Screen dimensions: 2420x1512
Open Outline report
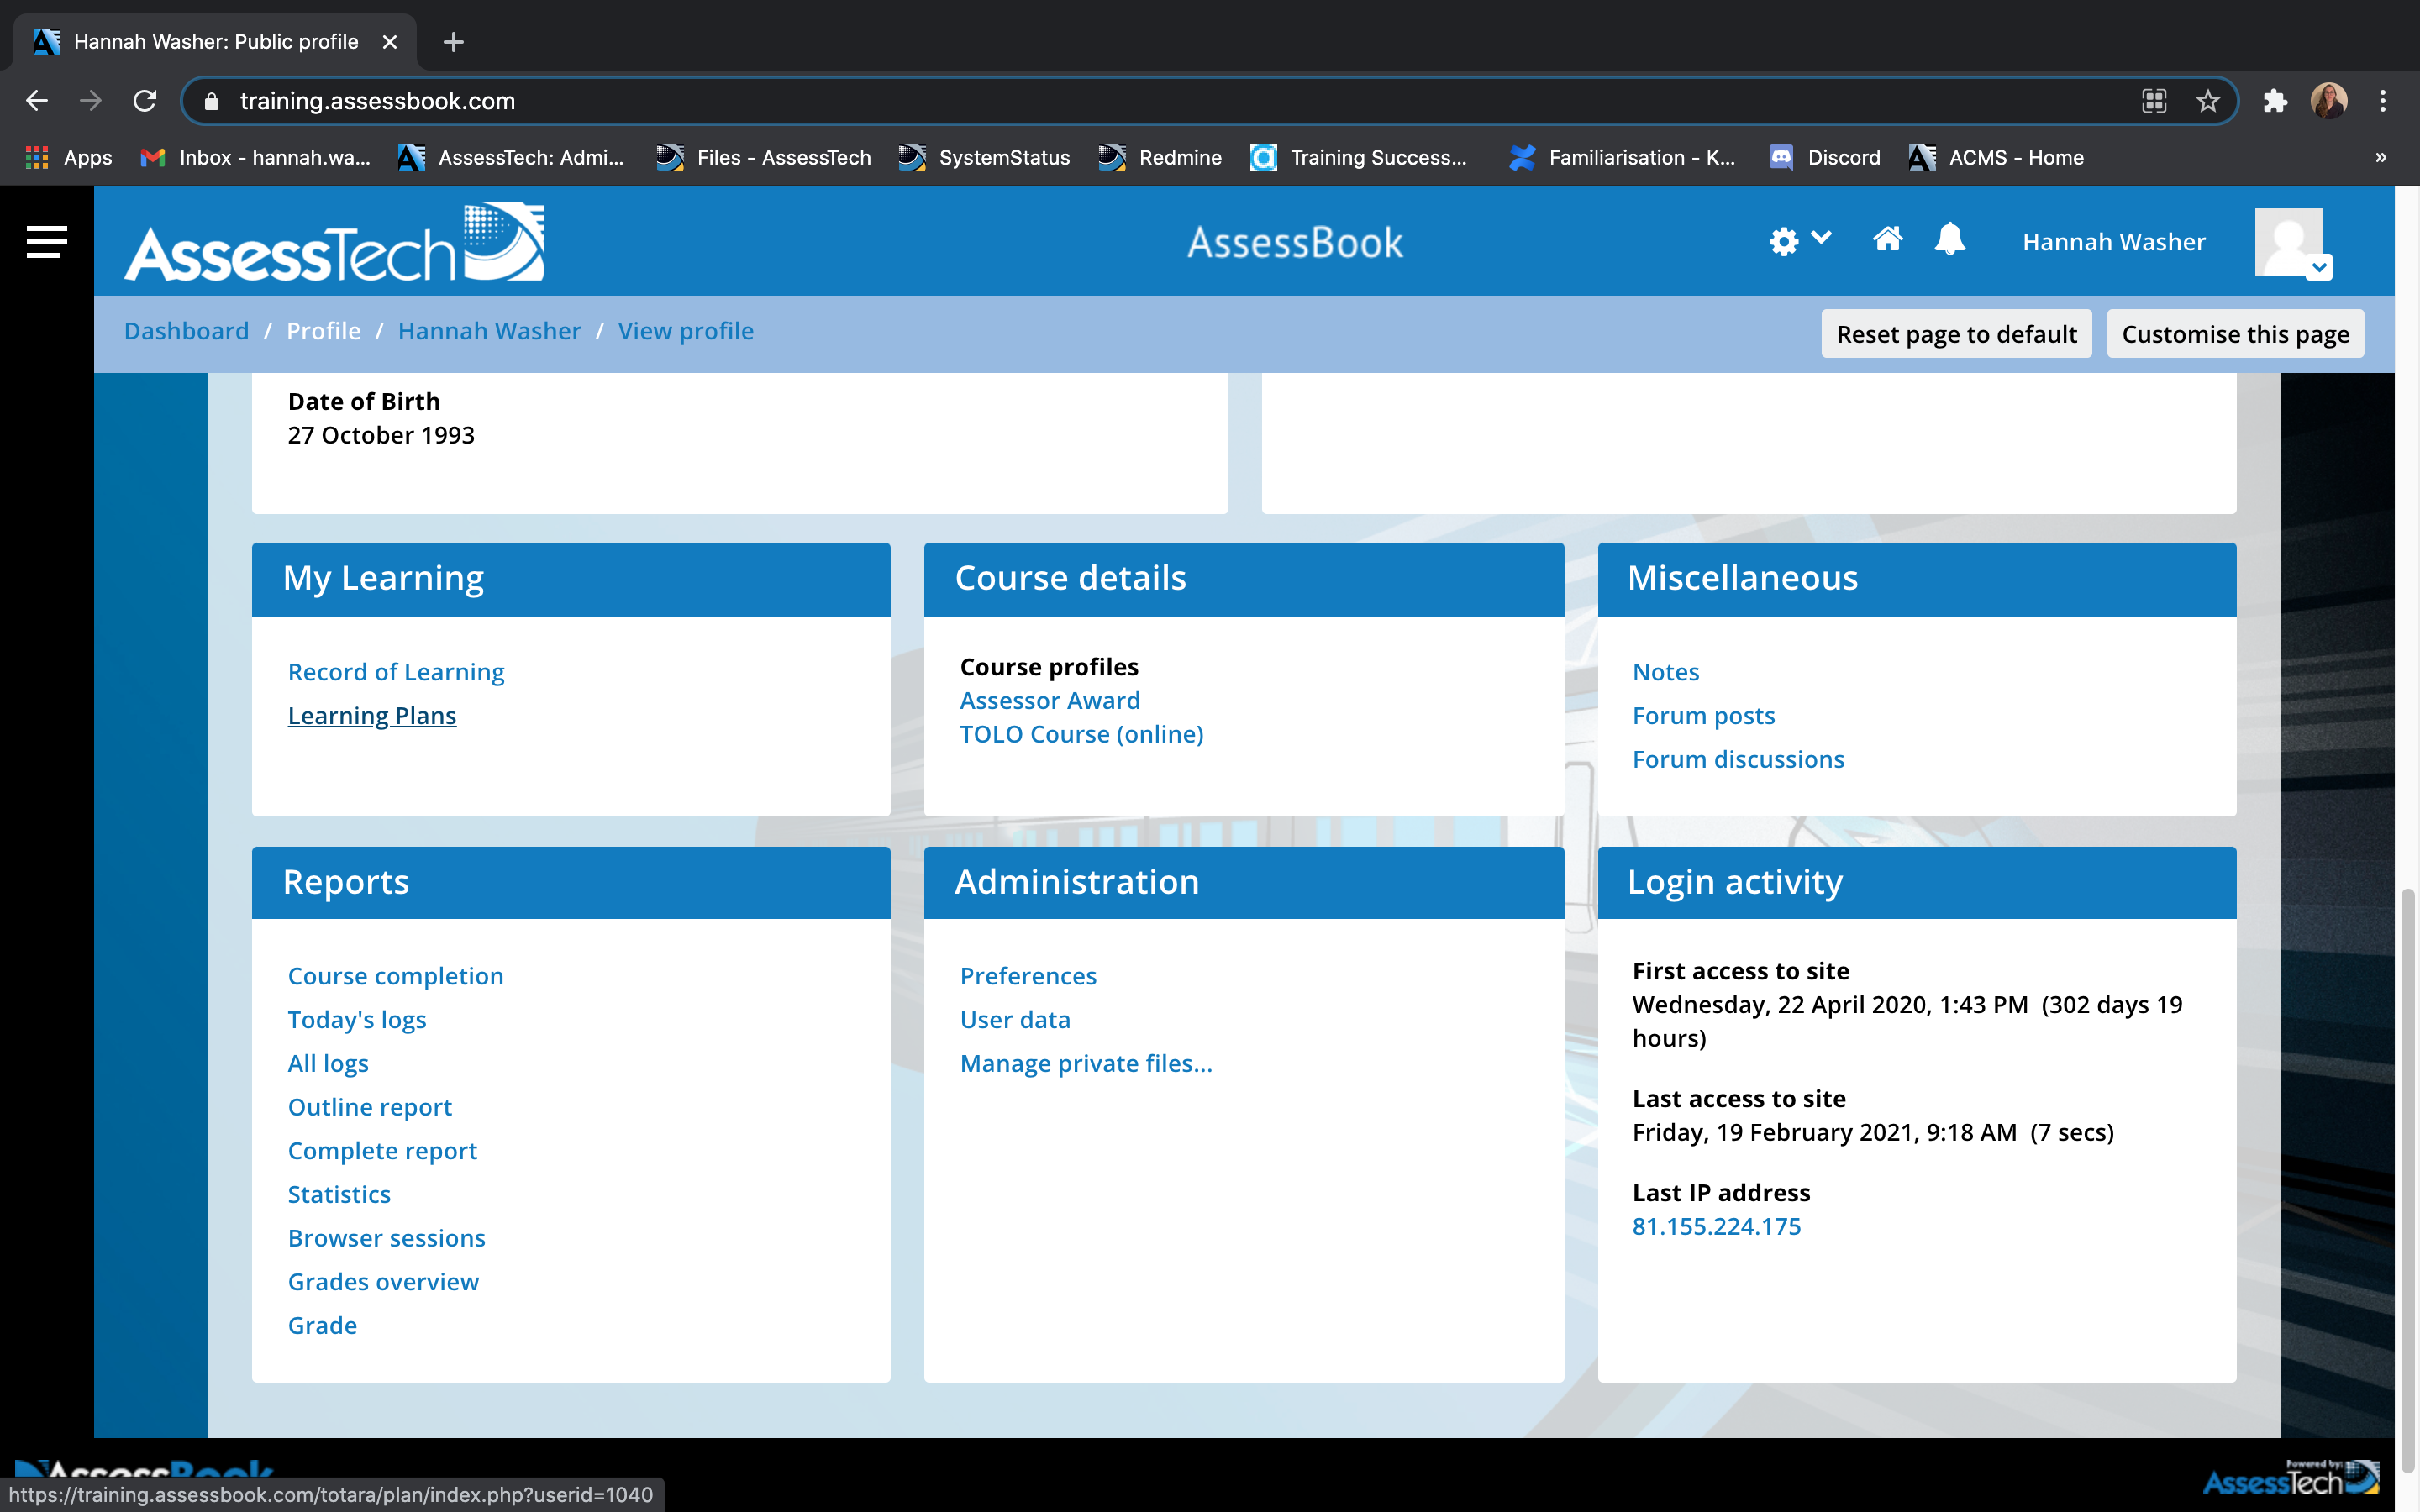[370, 1107]
